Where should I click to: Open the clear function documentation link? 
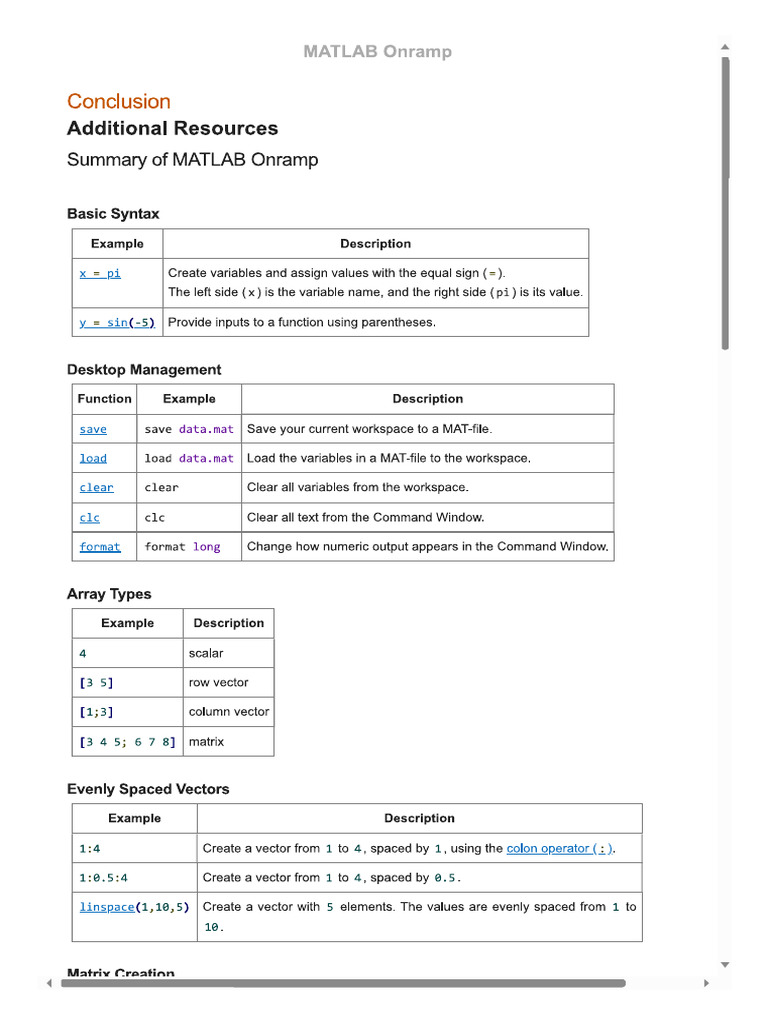tap(96, 488)
